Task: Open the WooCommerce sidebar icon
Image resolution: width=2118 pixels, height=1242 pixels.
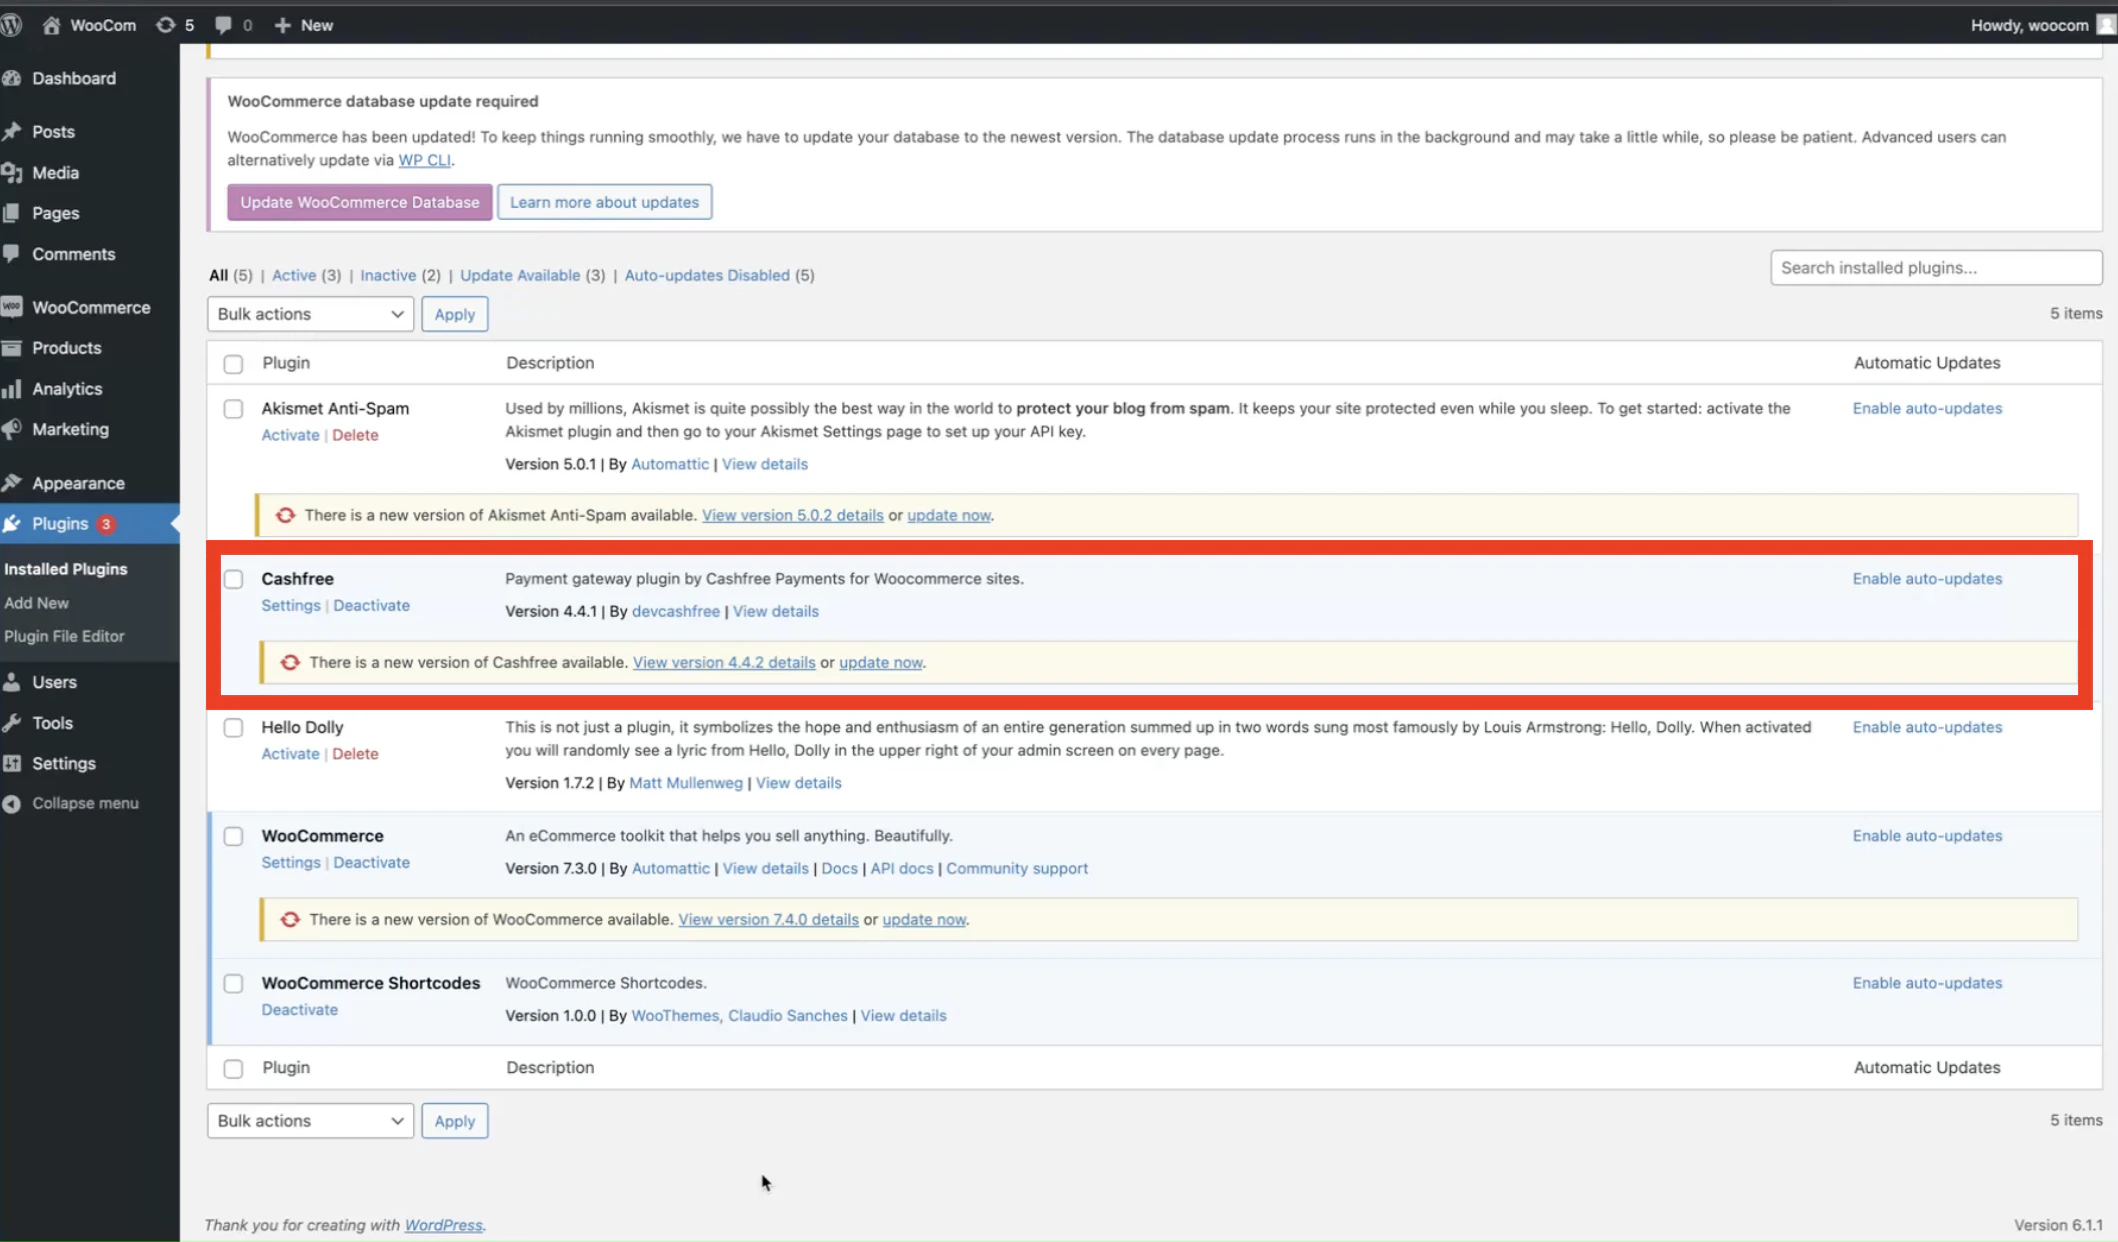Action: click(12, 307)
